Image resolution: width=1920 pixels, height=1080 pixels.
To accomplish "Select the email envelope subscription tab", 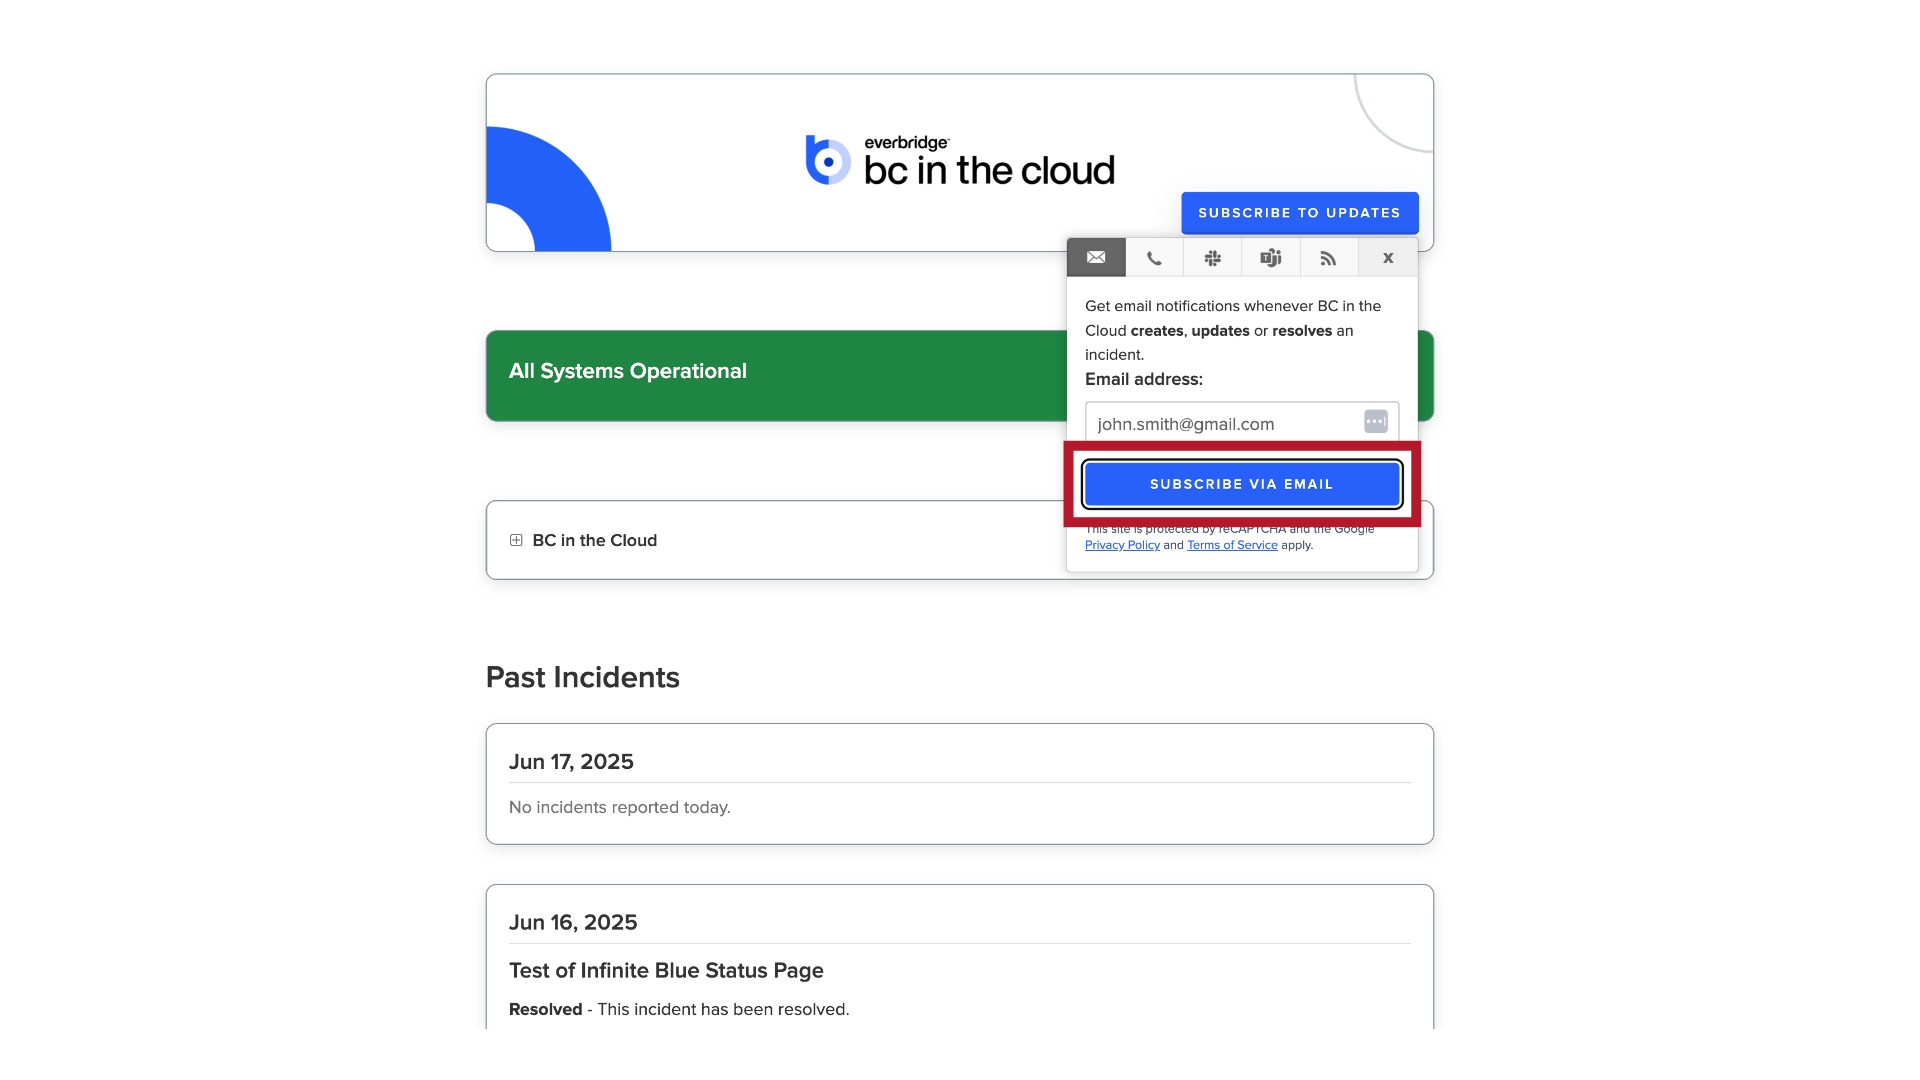I will pos(1096,258).
